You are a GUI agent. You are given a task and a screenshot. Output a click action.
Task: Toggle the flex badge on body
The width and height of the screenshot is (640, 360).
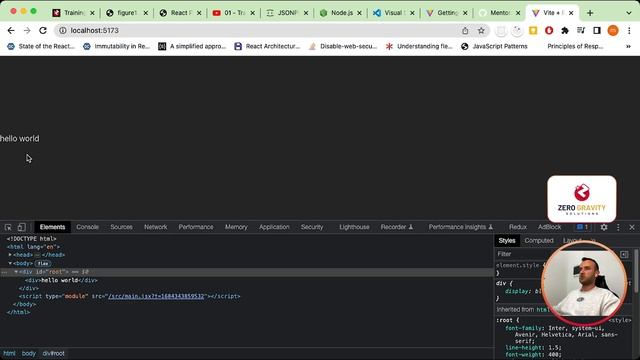point(43,264)
